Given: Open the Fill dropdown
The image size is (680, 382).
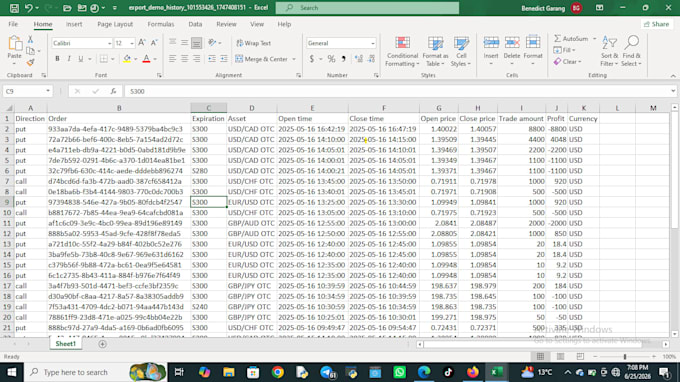Looking at the screenshot, I should pos(565,50).
